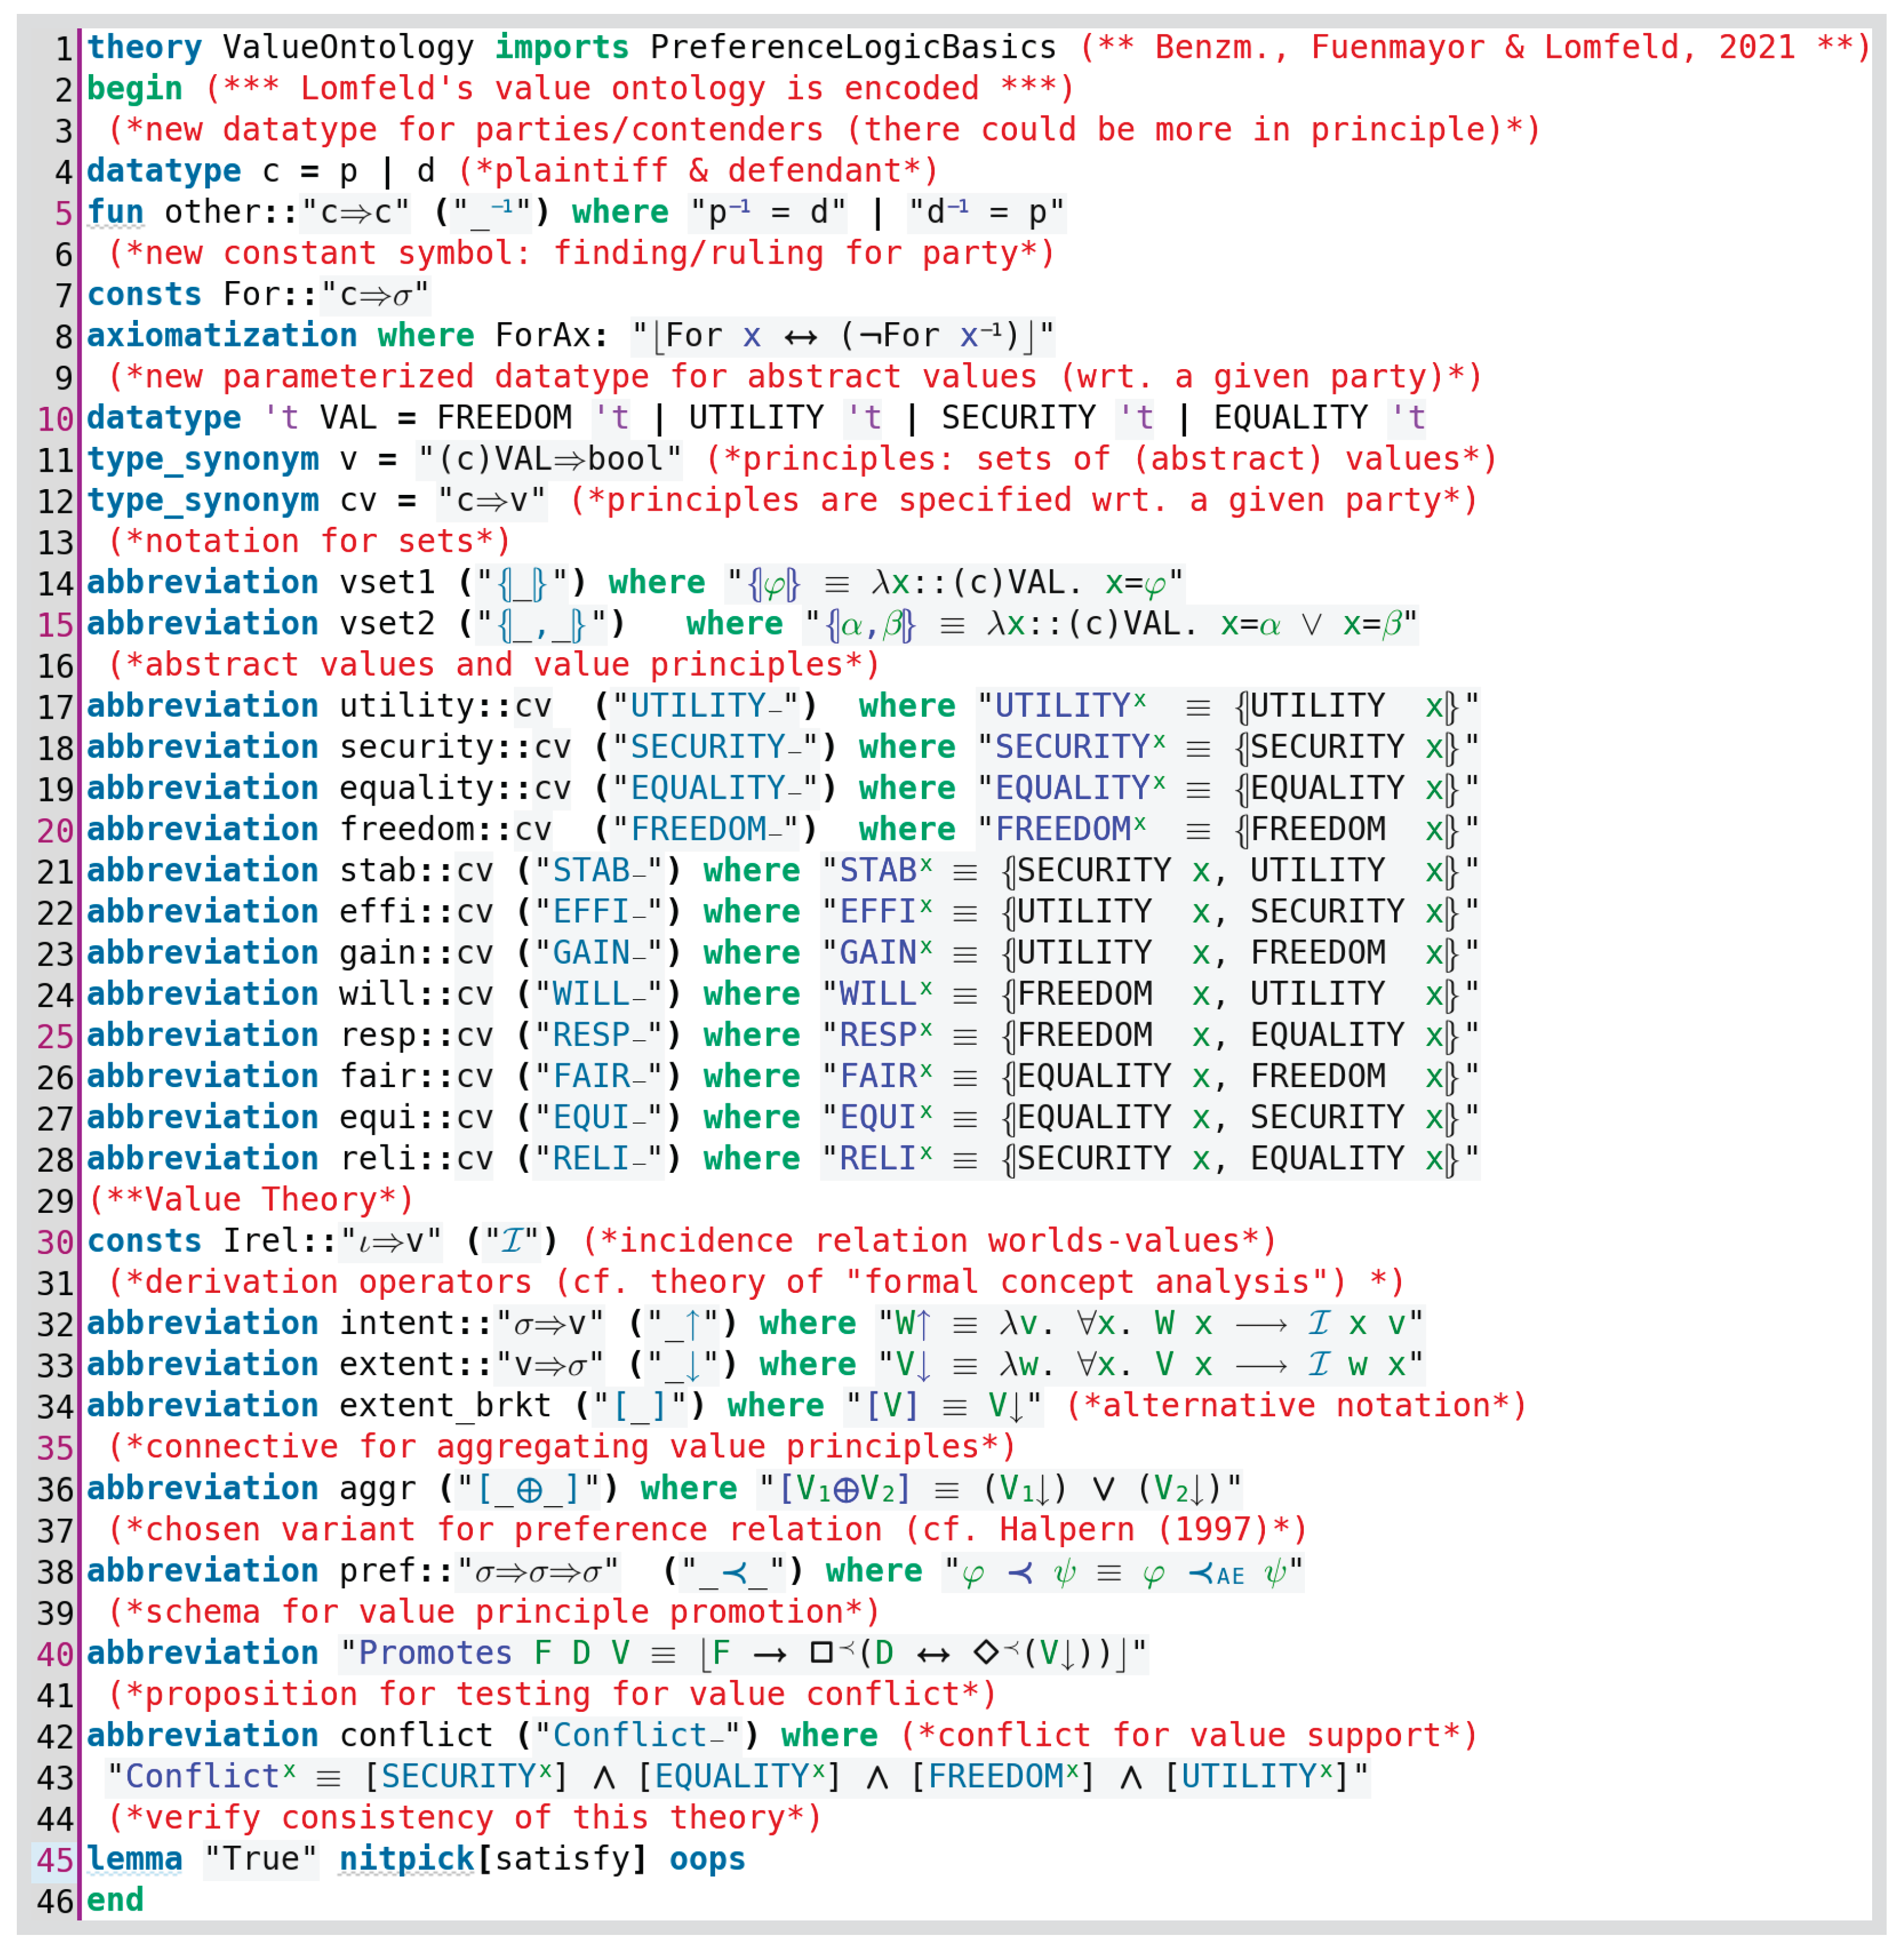Click the 'theory' keyword on line 1

[144, 47]
